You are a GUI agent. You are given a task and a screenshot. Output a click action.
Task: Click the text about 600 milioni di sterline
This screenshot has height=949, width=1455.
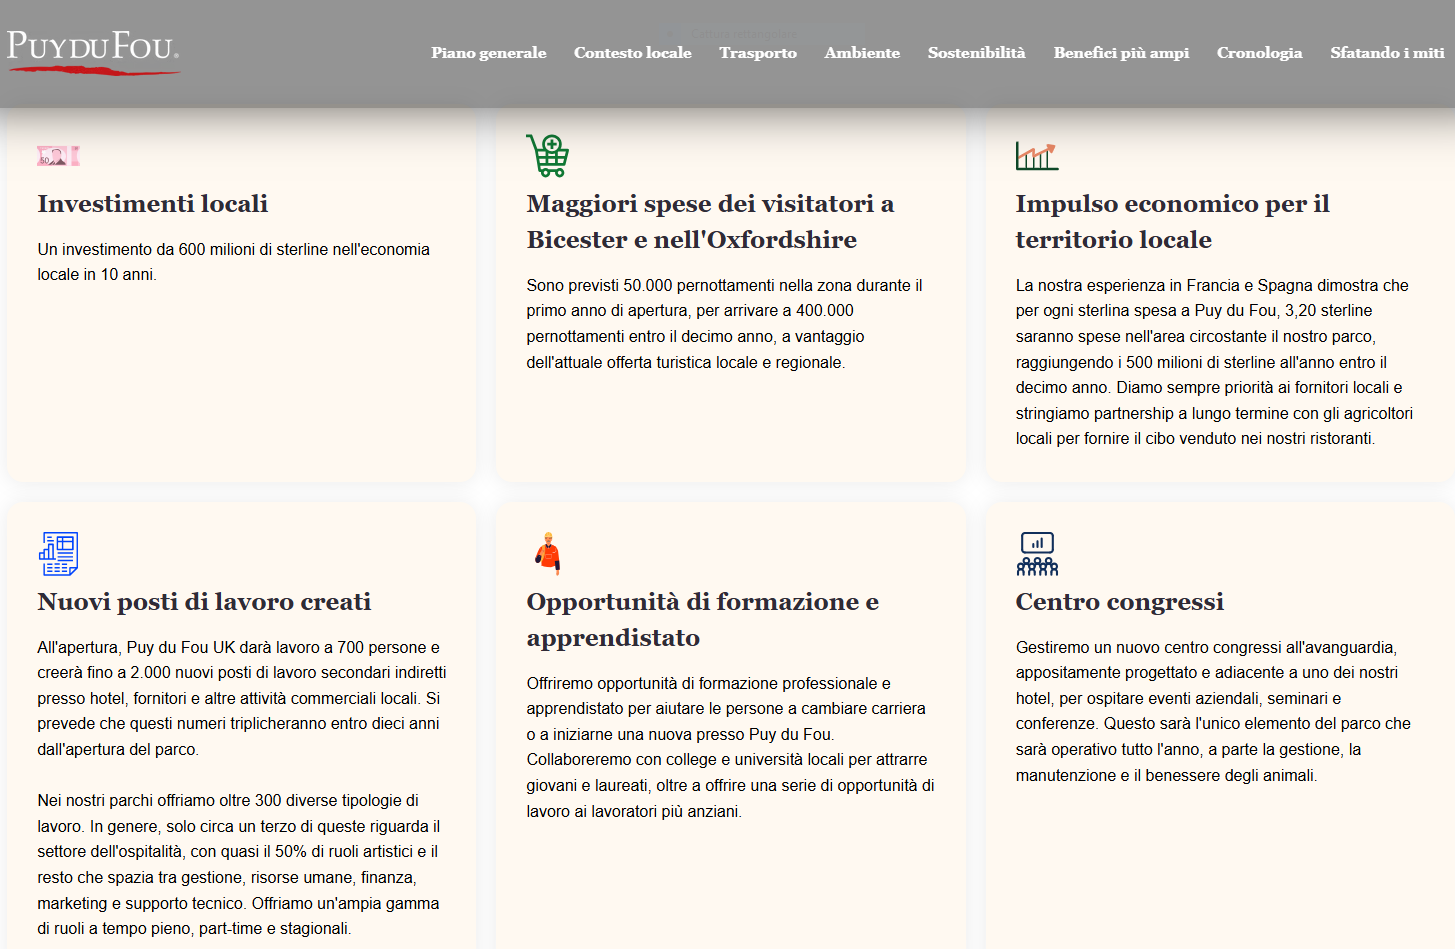pyautogui.click(x=234, y=262)
